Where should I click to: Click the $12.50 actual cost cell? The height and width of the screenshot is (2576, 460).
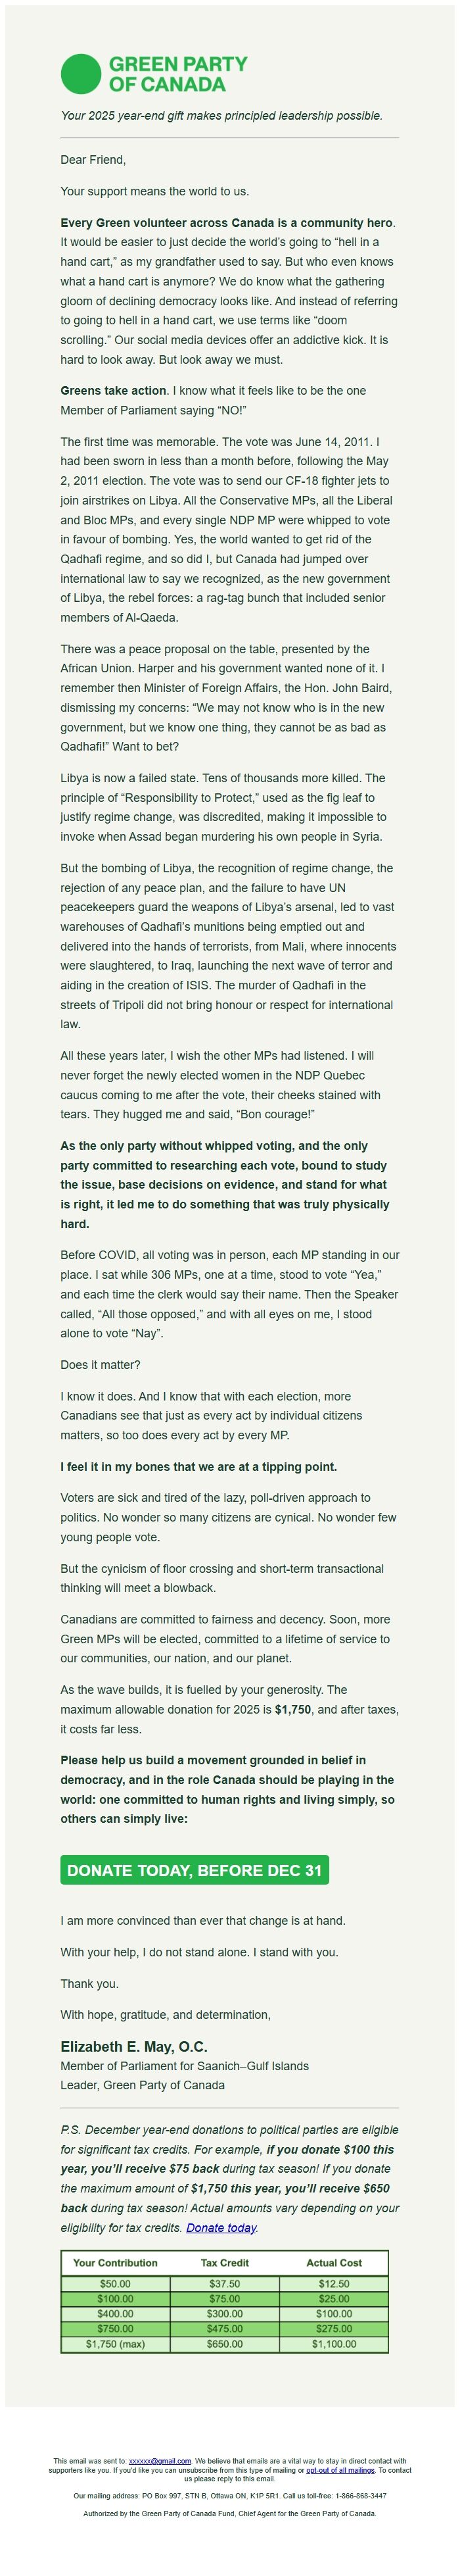(x=333, y=2284)
